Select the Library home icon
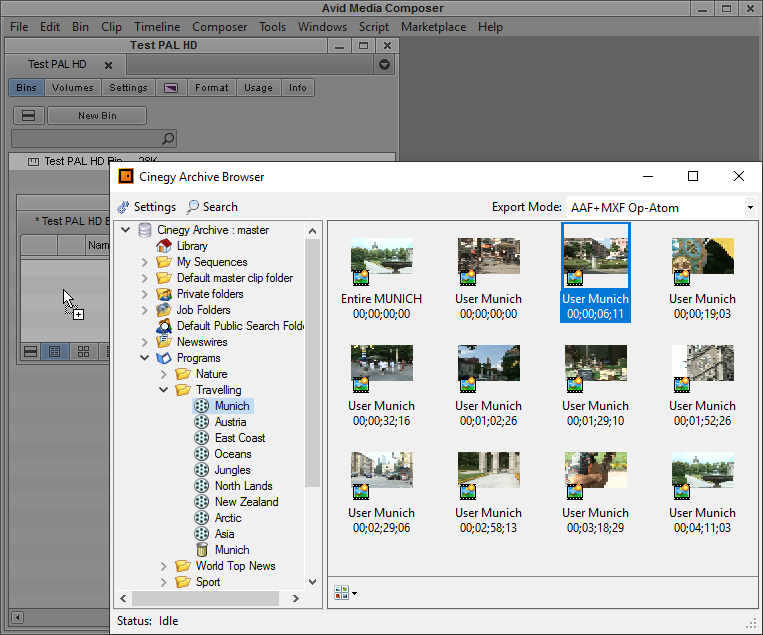763x635 pixels. (164, 246)
